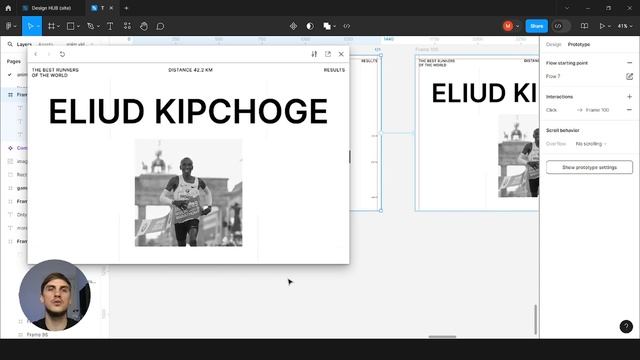Image resolution: width=640 pixels, height=360 pixels.
Task: Select the Move tool
Action: tap(30, 26)
